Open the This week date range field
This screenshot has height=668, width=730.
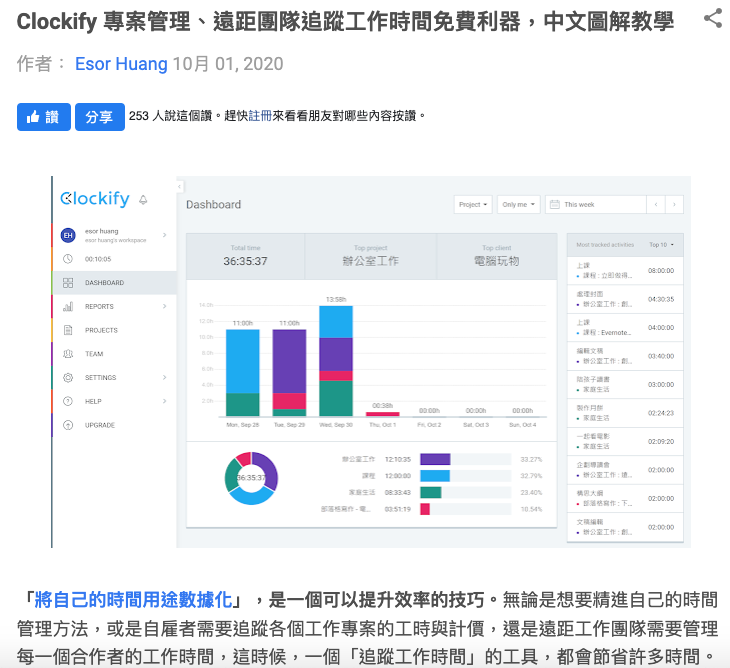(596, 204)
